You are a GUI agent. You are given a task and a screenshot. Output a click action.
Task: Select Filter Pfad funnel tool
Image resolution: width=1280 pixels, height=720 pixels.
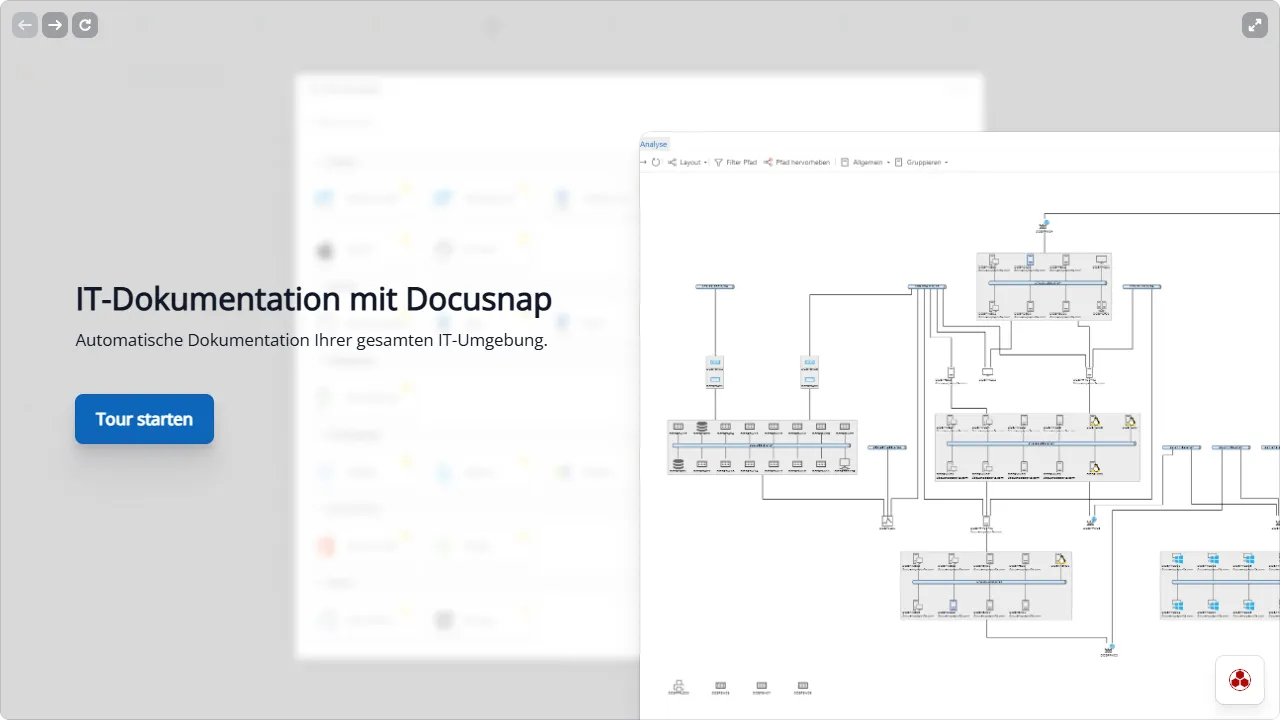click(x=735, y=162)
